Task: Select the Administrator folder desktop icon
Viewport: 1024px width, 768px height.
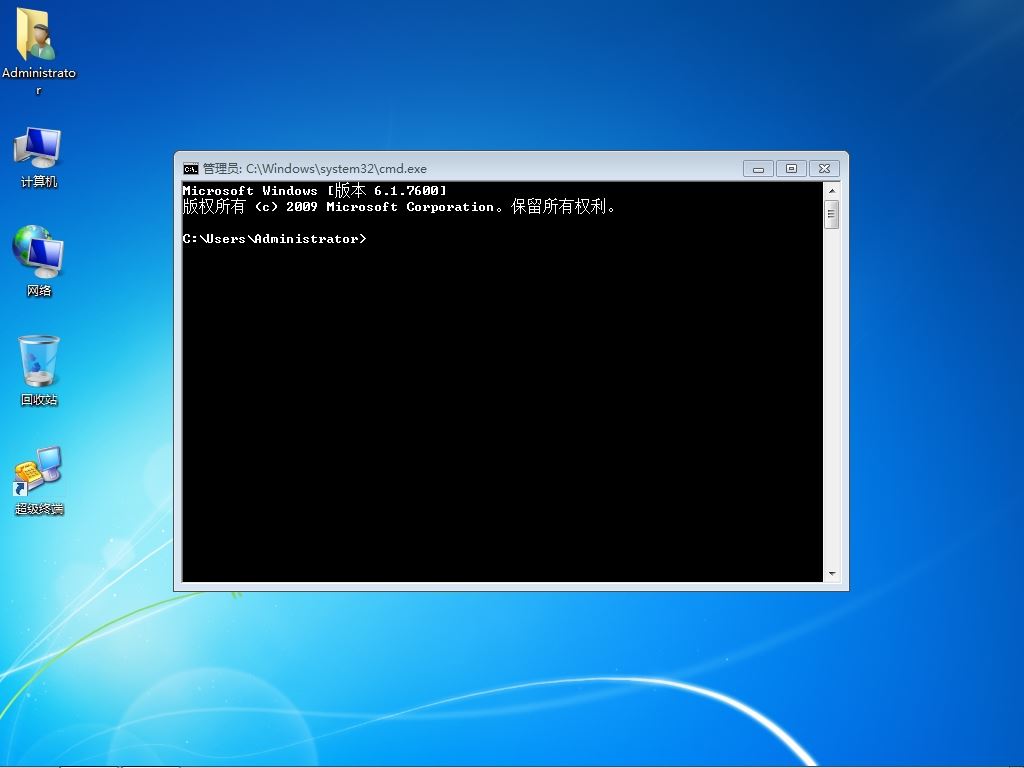Action: (x=38, y=51)
